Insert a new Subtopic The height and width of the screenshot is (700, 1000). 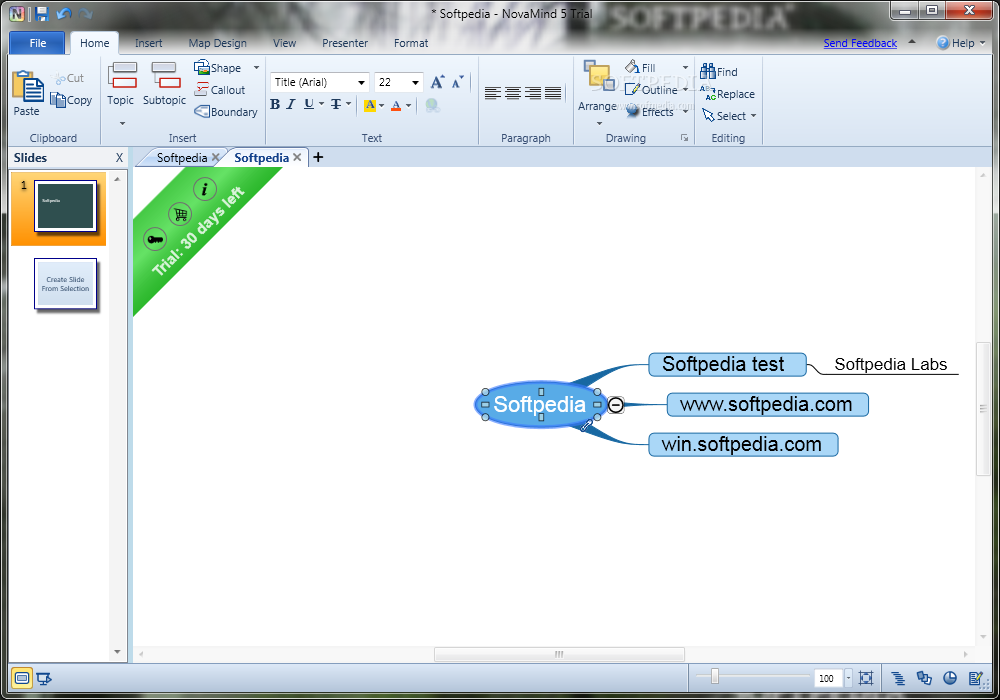[164, 84]
